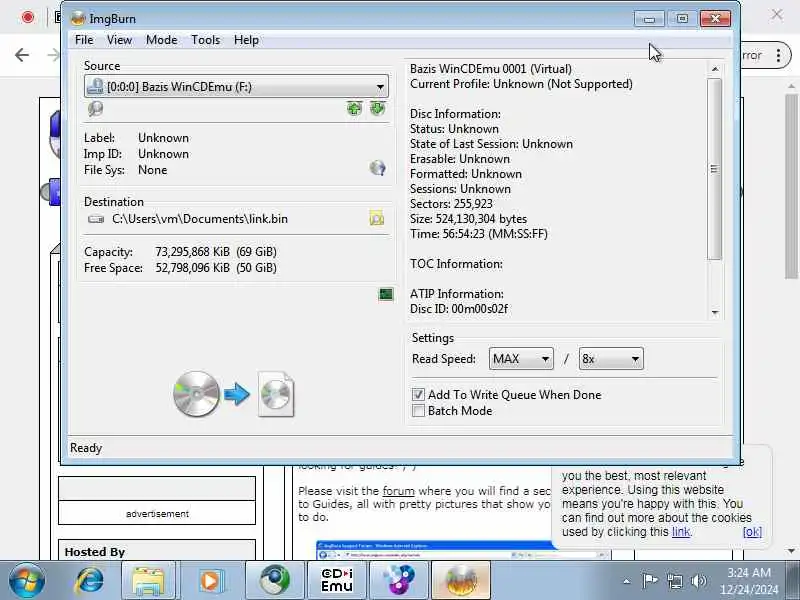Click the disc info panel scroll up arrow
The image size is (800, 600).
coord(715,69)
